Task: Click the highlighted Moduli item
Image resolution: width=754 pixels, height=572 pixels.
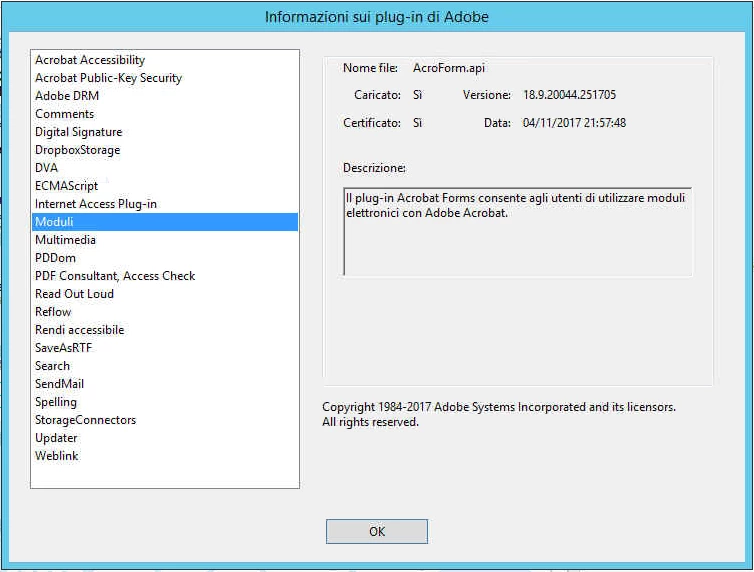Action: (165, 222)
